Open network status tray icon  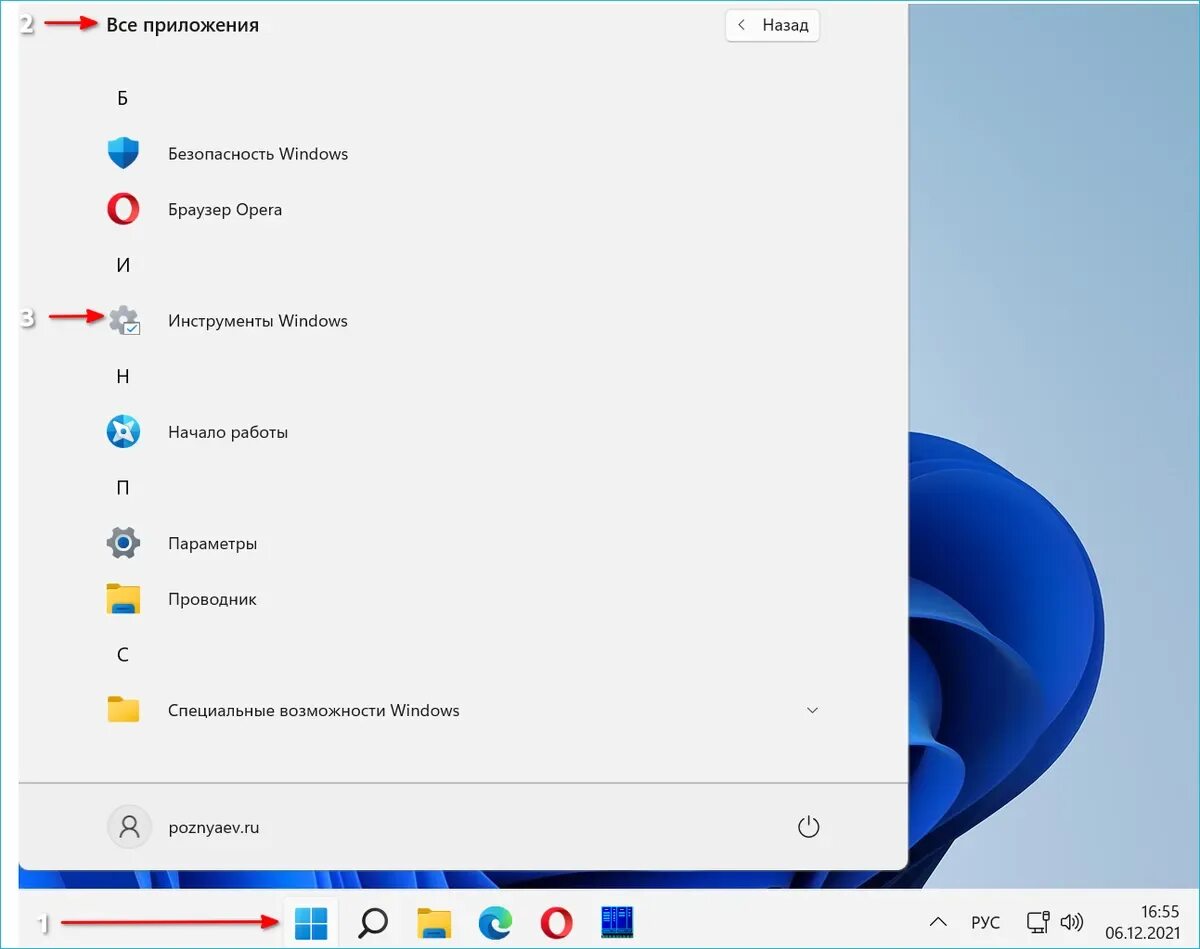pos(1038,922)
